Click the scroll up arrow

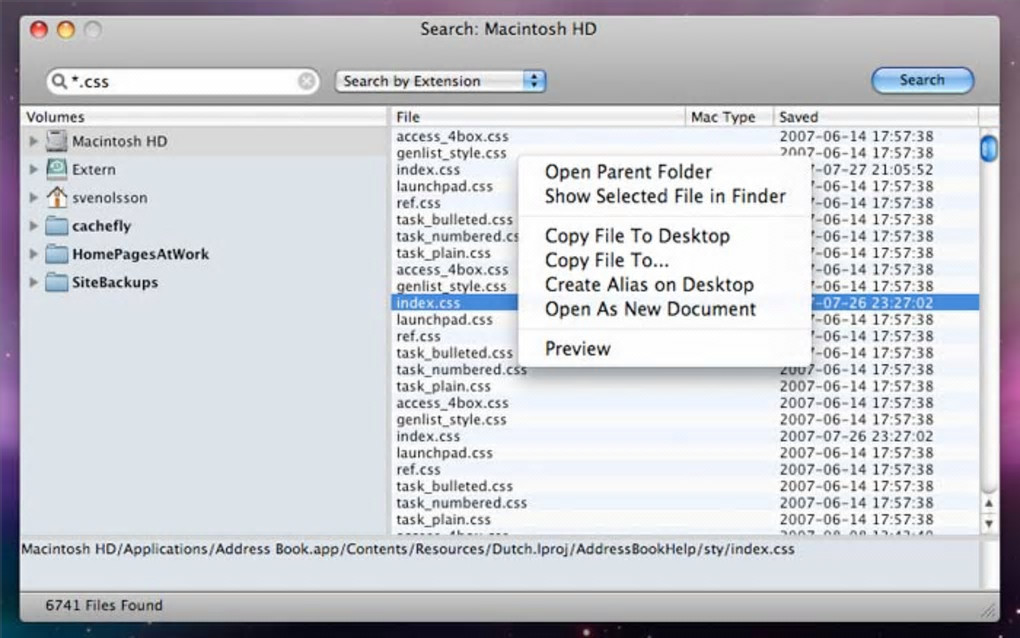tap(989, 503)
